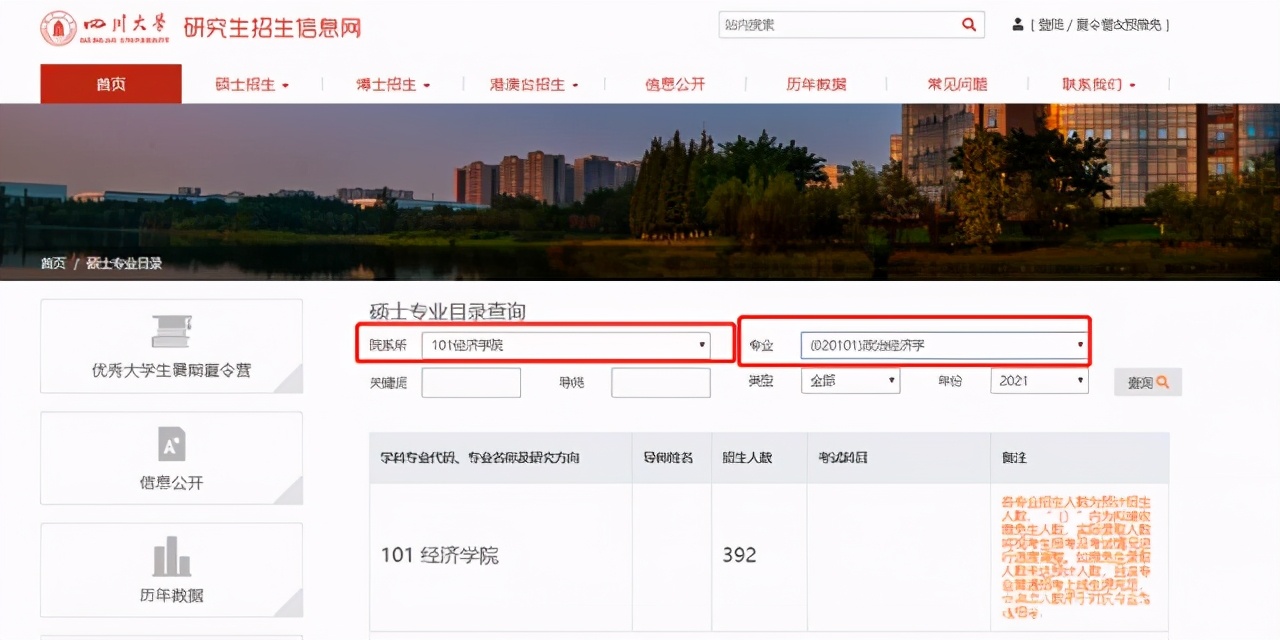Expand the 博士招生 navigation submenu

point(391,84)
